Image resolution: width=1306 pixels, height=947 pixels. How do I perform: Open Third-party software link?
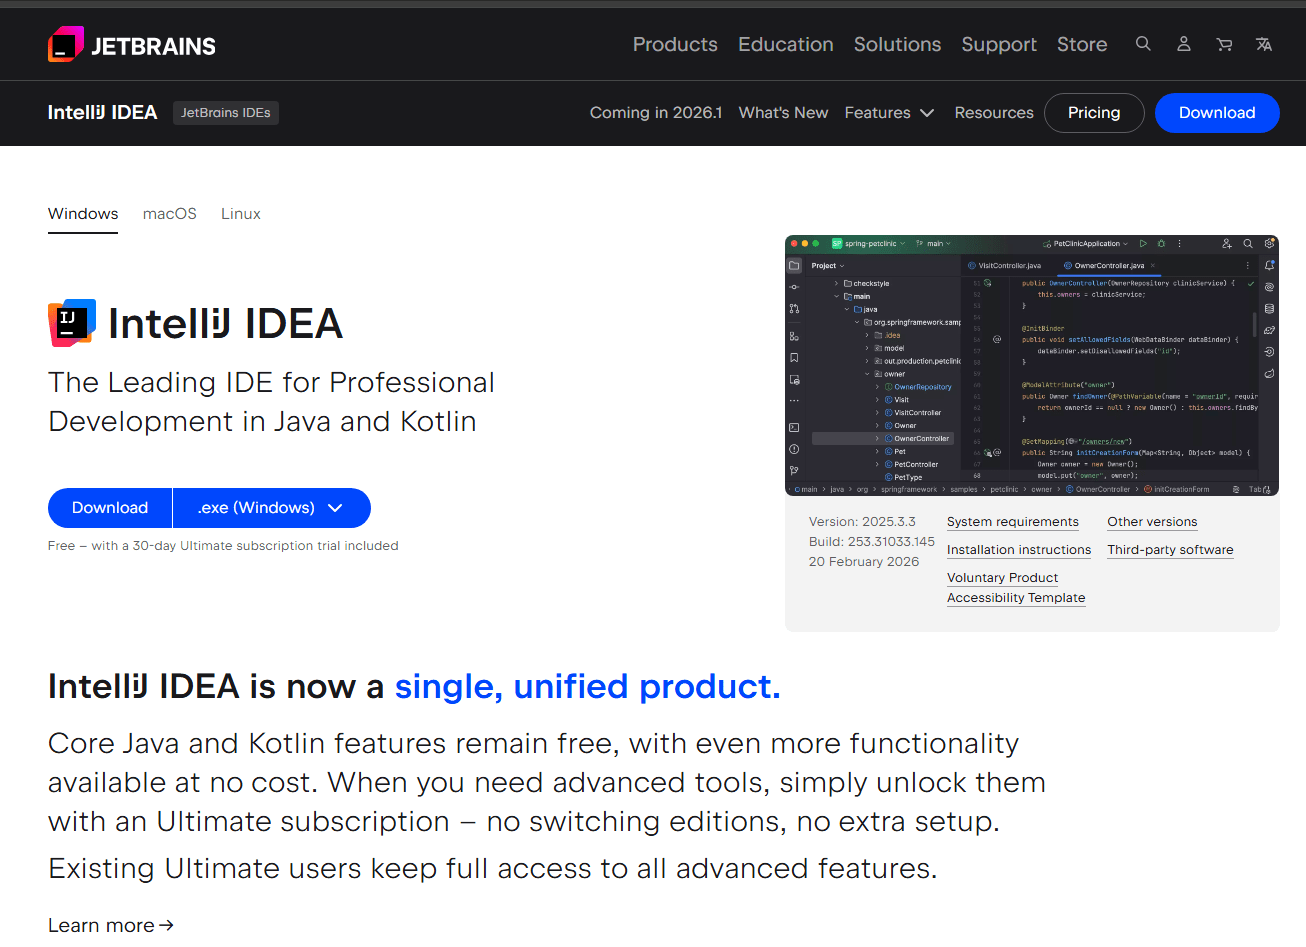1170,550
